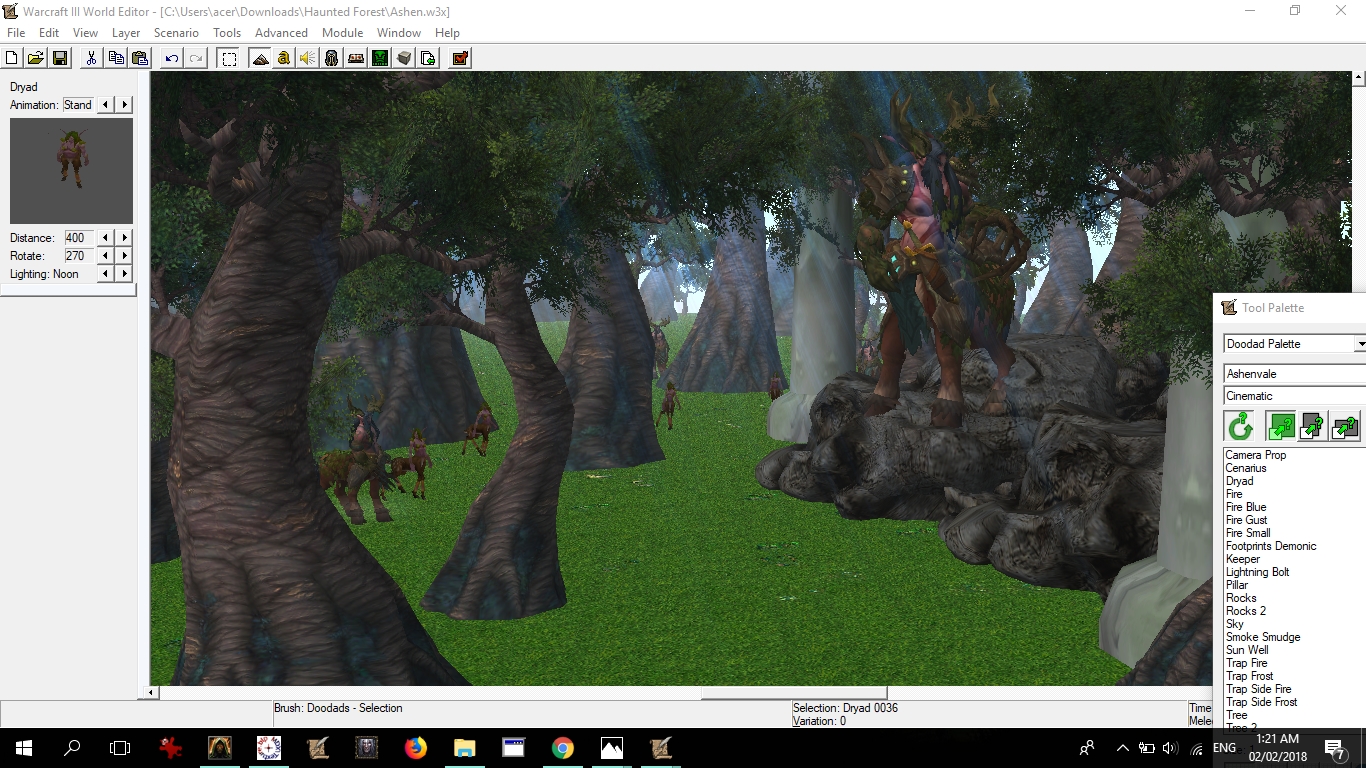Step Animation to previous with left arrow

click(106, 105)
